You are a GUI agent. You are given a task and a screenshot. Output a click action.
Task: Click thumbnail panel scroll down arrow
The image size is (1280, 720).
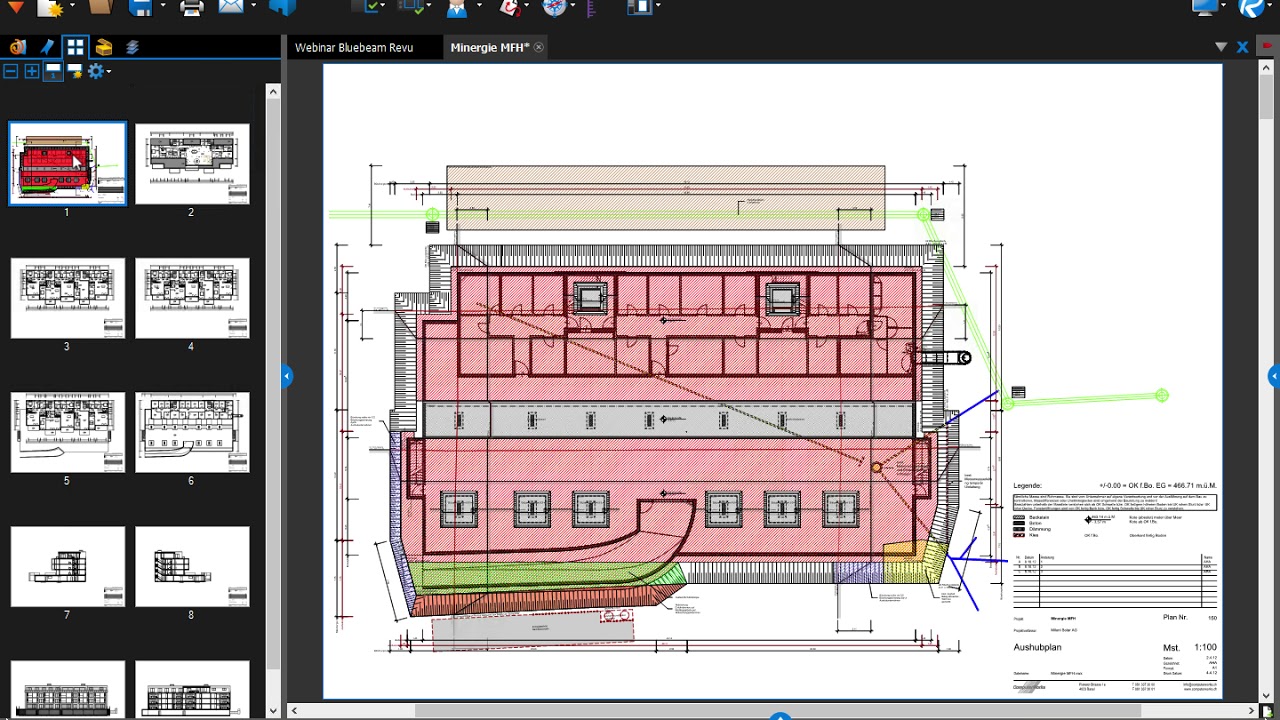[x=273, y=711]
